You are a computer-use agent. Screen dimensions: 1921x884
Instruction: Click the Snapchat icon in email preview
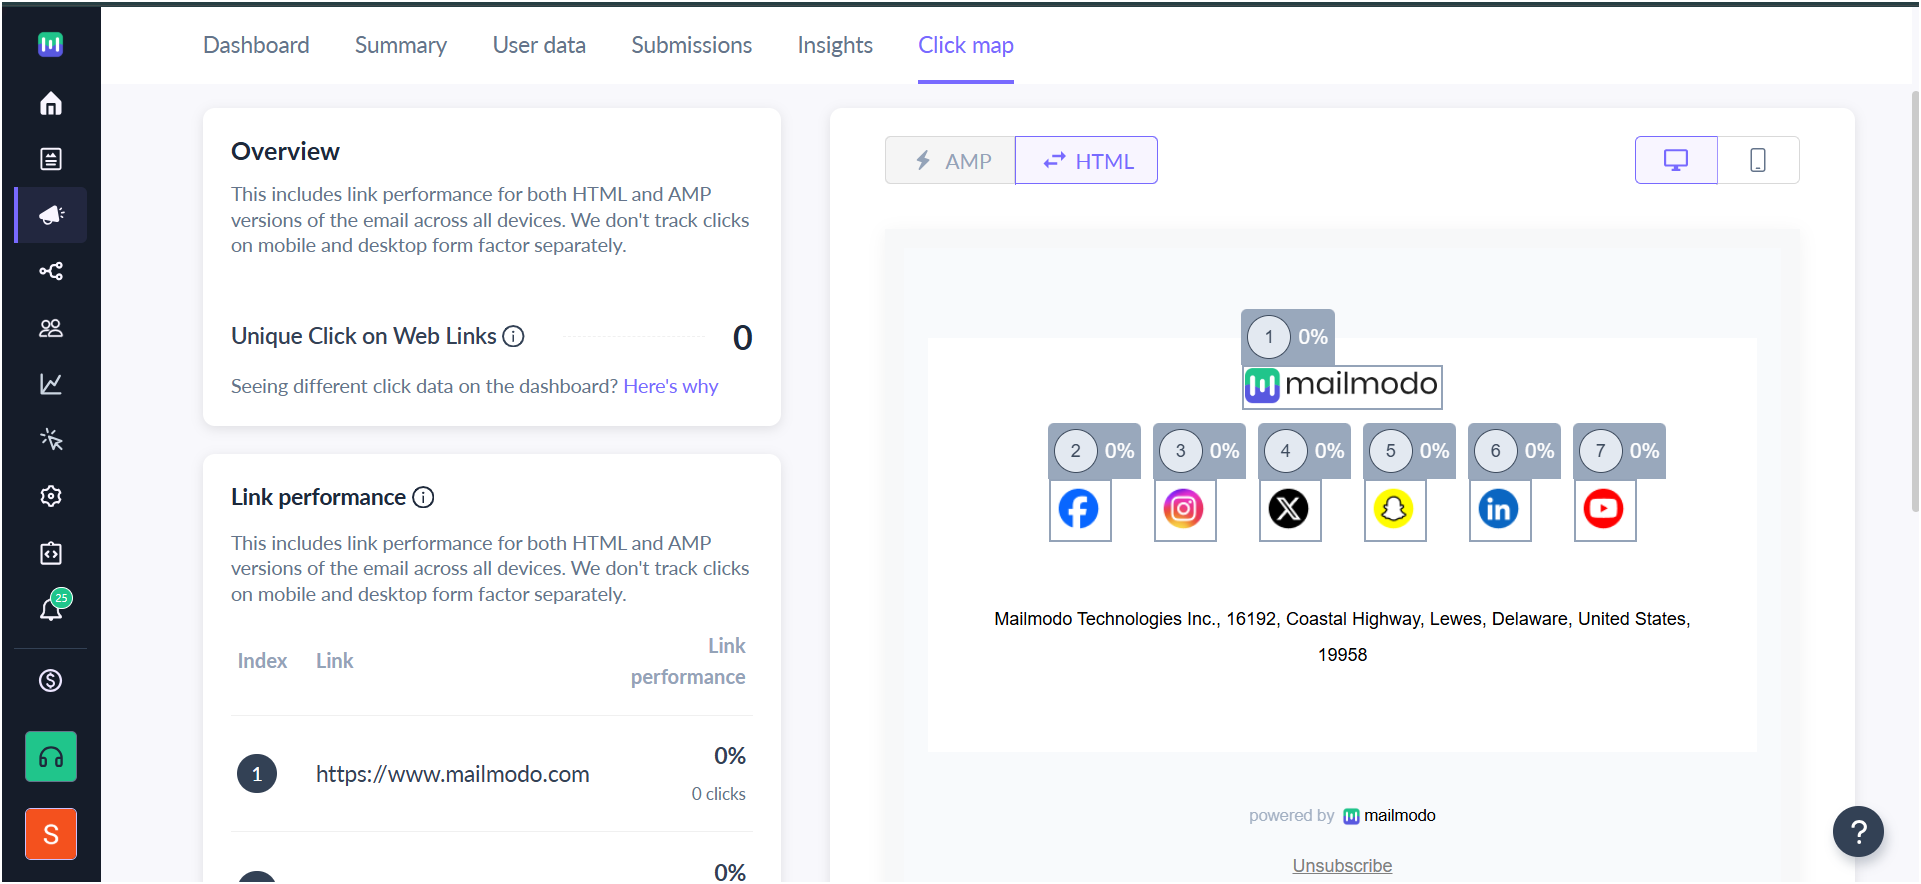(1394, 509)
